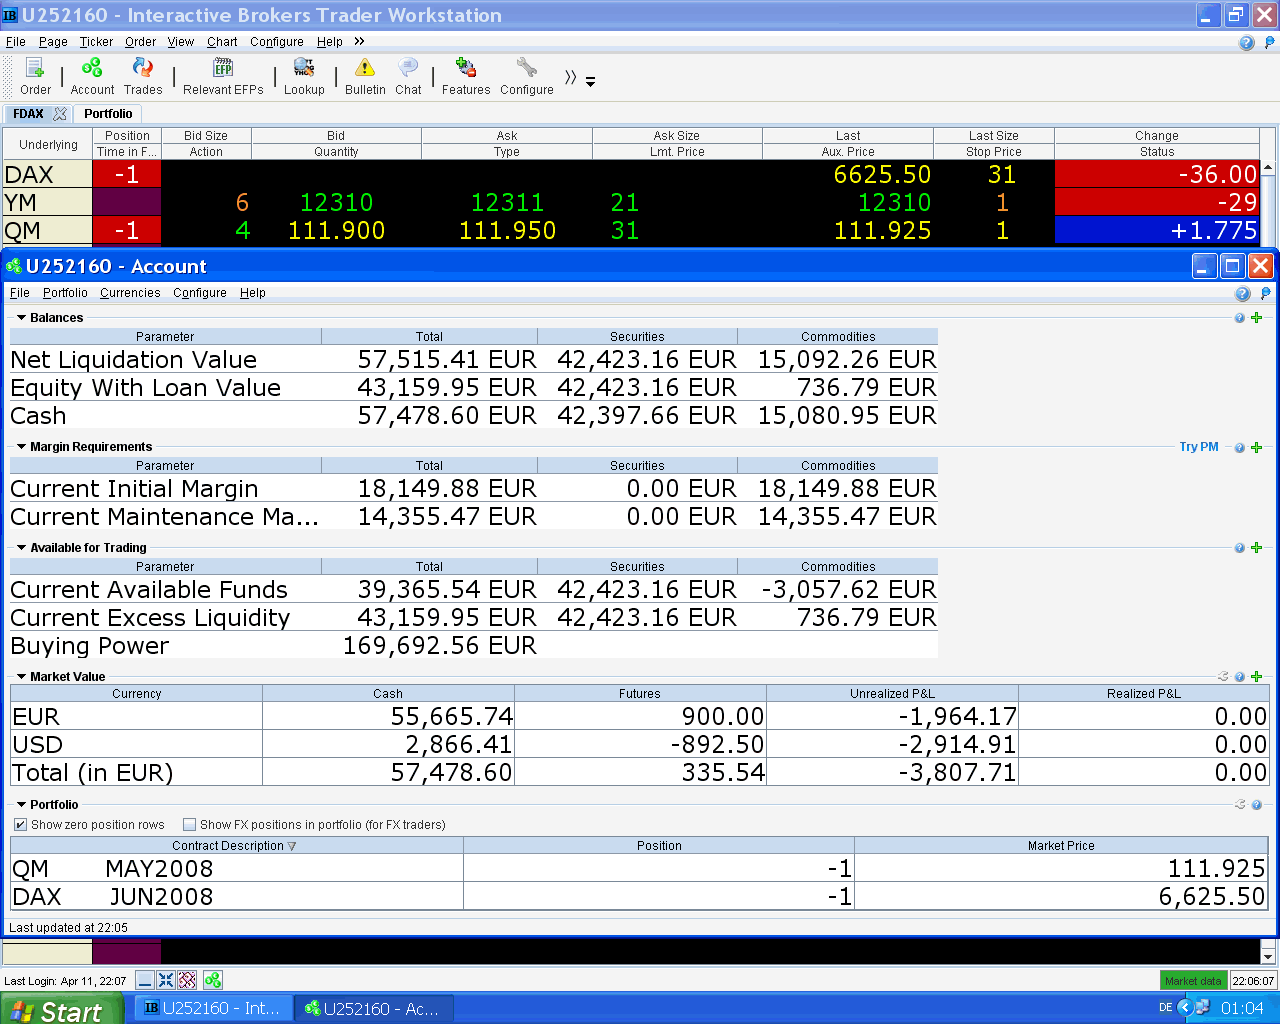The width and height of the screenshot is (1280, 1024).
Task: Click green plus in Margin Requirements section
Action: [x=1257, y=448]
